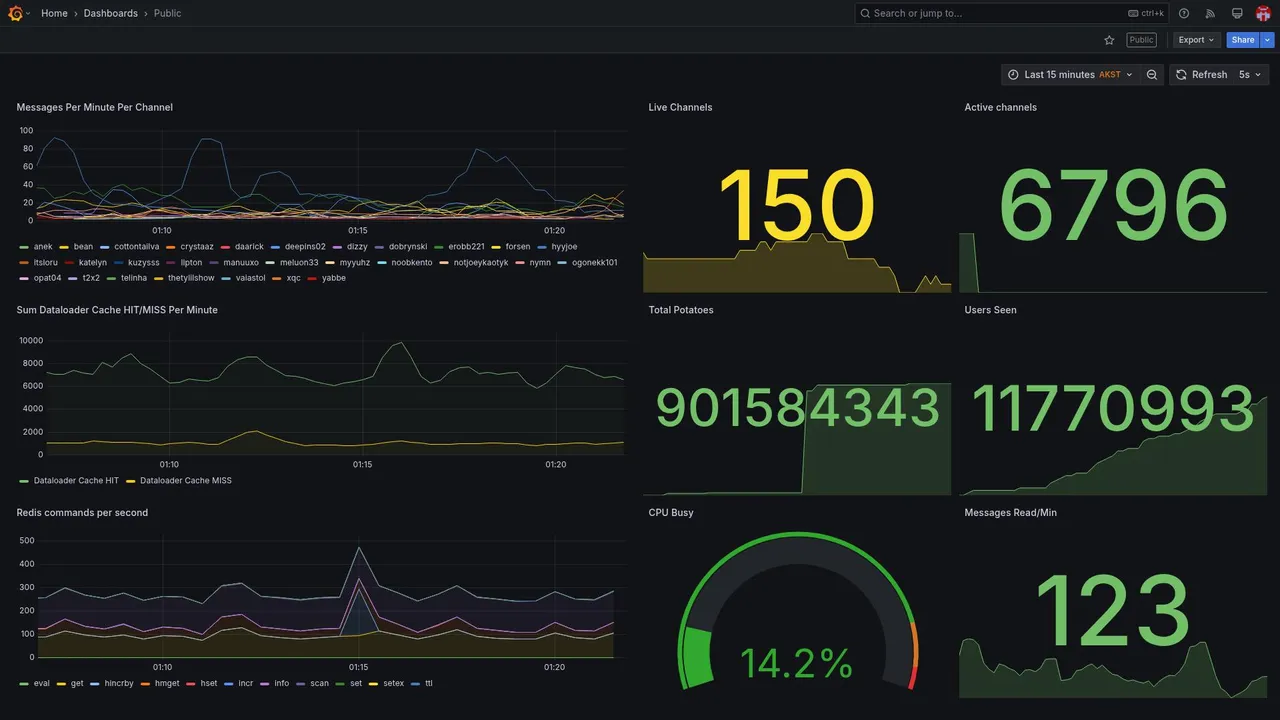
Task: Toggle visibility of the xqc series
Action: [293, 278]
